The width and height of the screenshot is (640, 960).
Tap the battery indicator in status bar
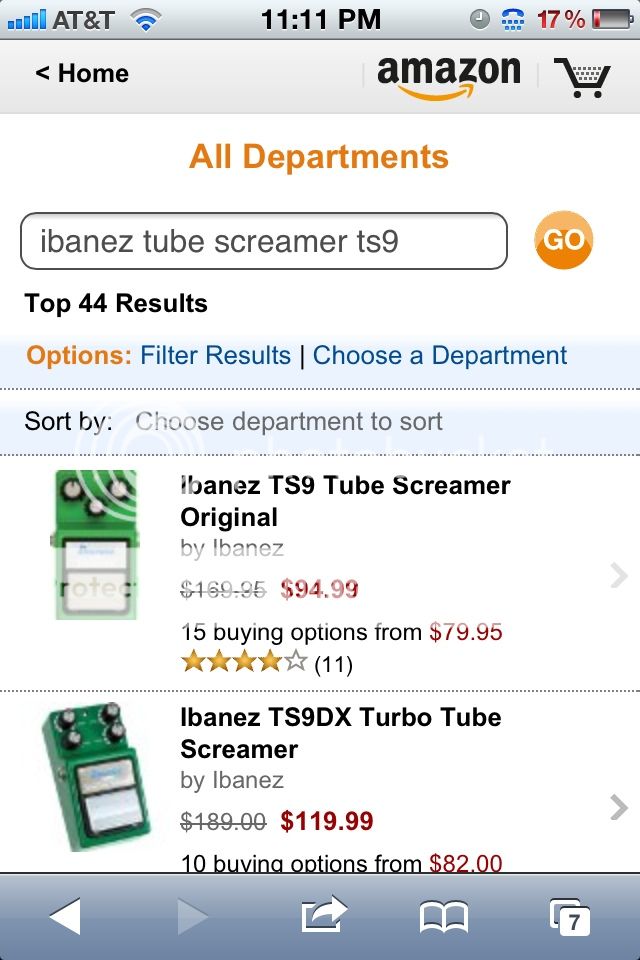611,19
